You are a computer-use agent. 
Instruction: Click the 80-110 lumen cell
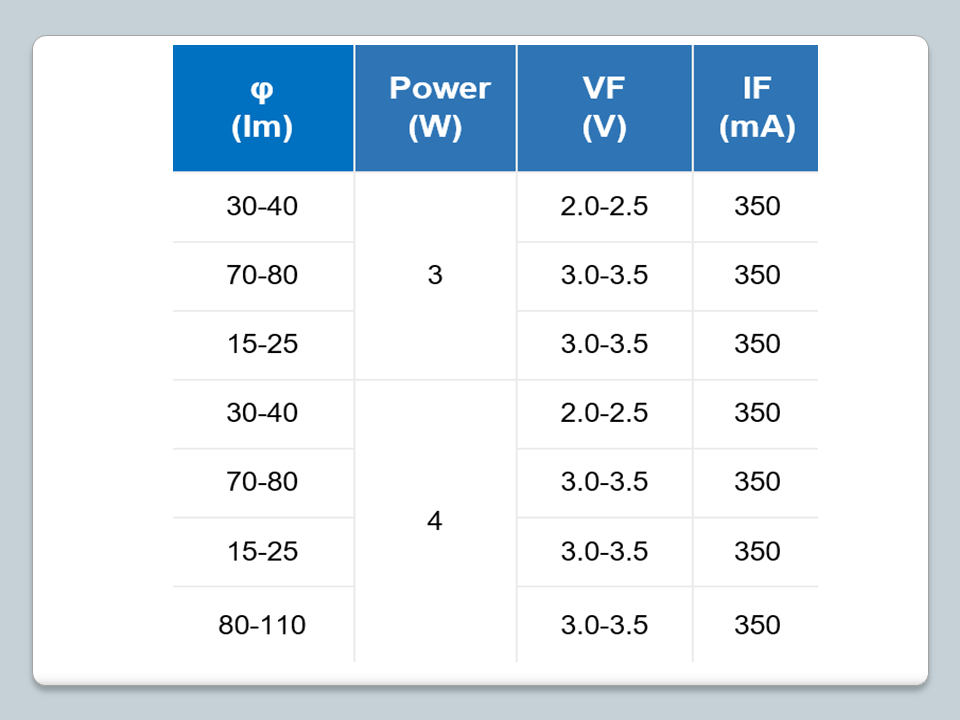click(x=262, y=625)
